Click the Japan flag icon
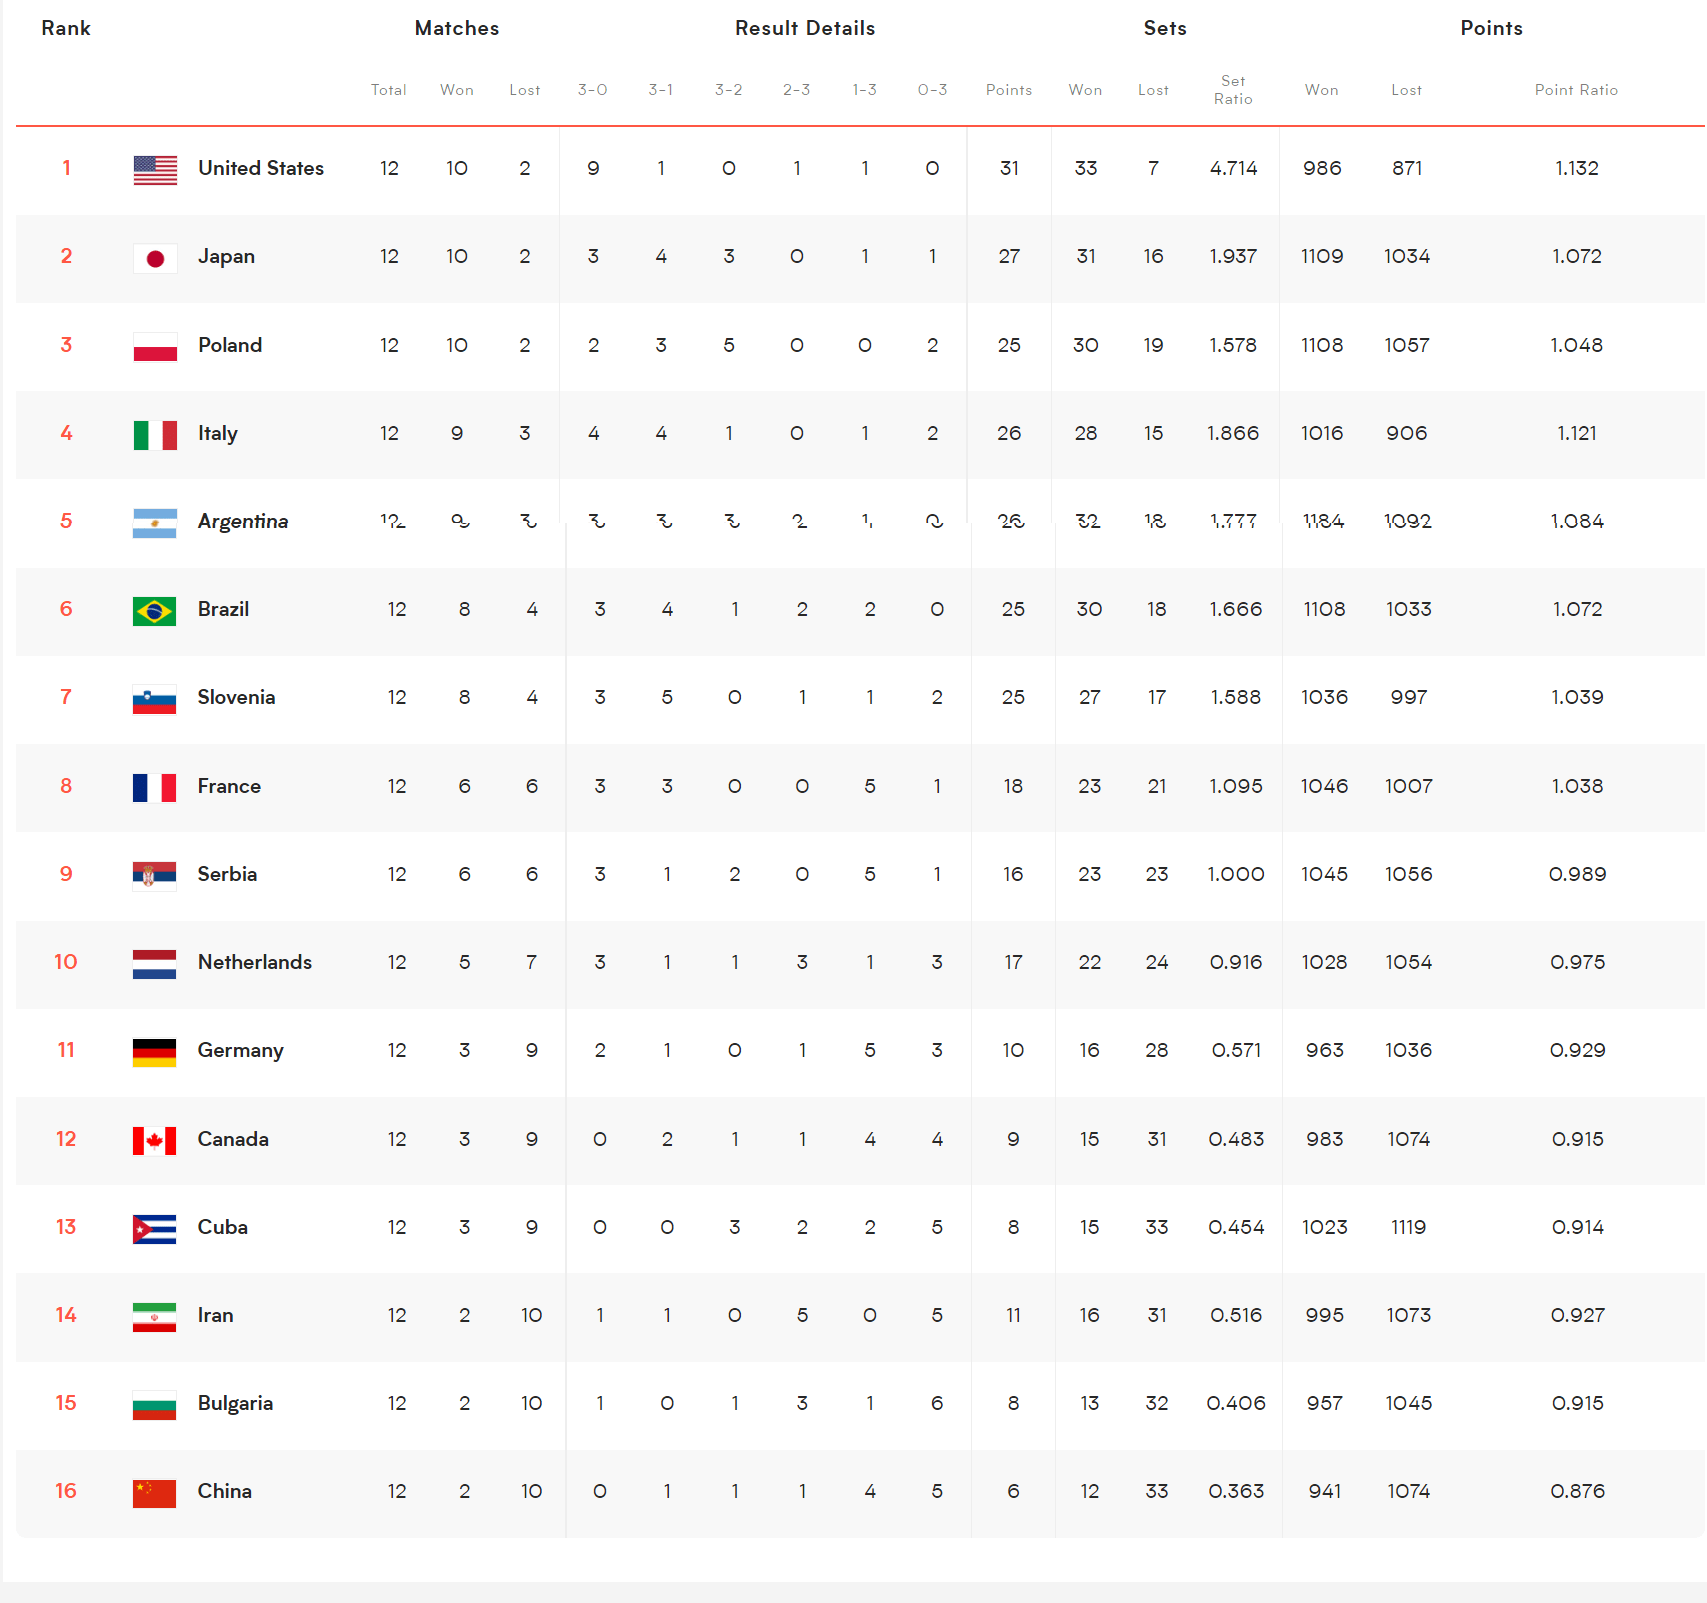Image resolution: width=1707 pixels, height=1603 pixels. click(155, 258)
